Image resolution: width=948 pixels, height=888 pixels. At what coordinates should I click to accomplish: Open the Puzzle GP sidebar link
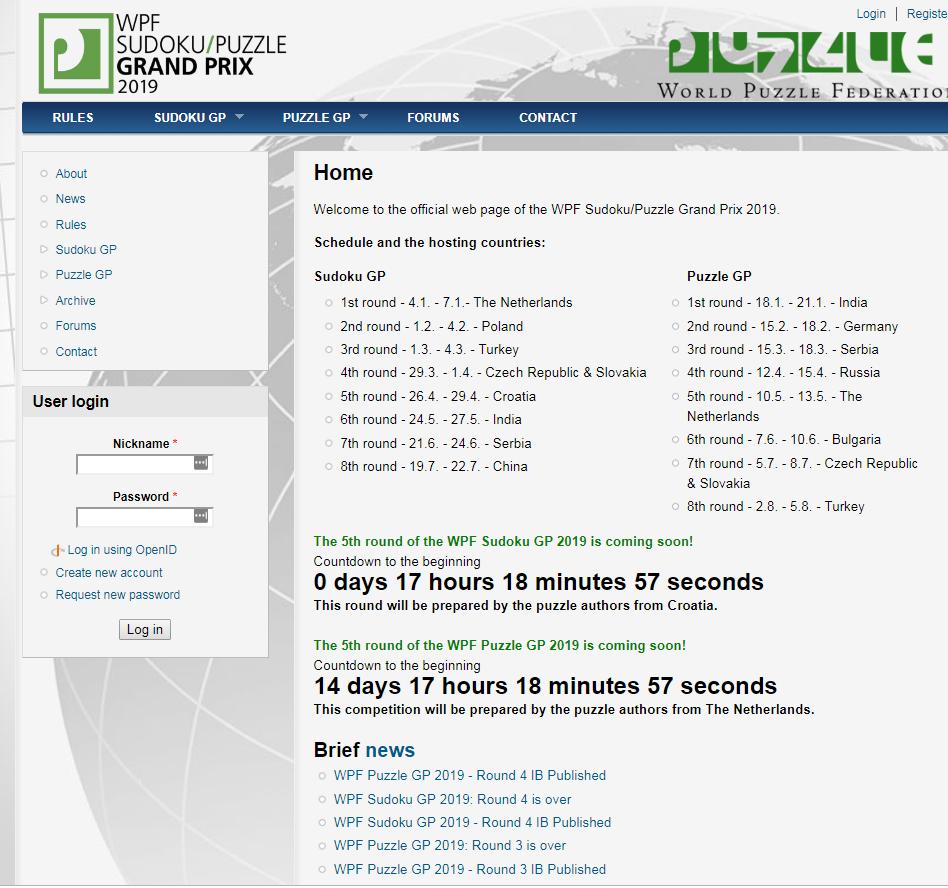pos(83,274)
